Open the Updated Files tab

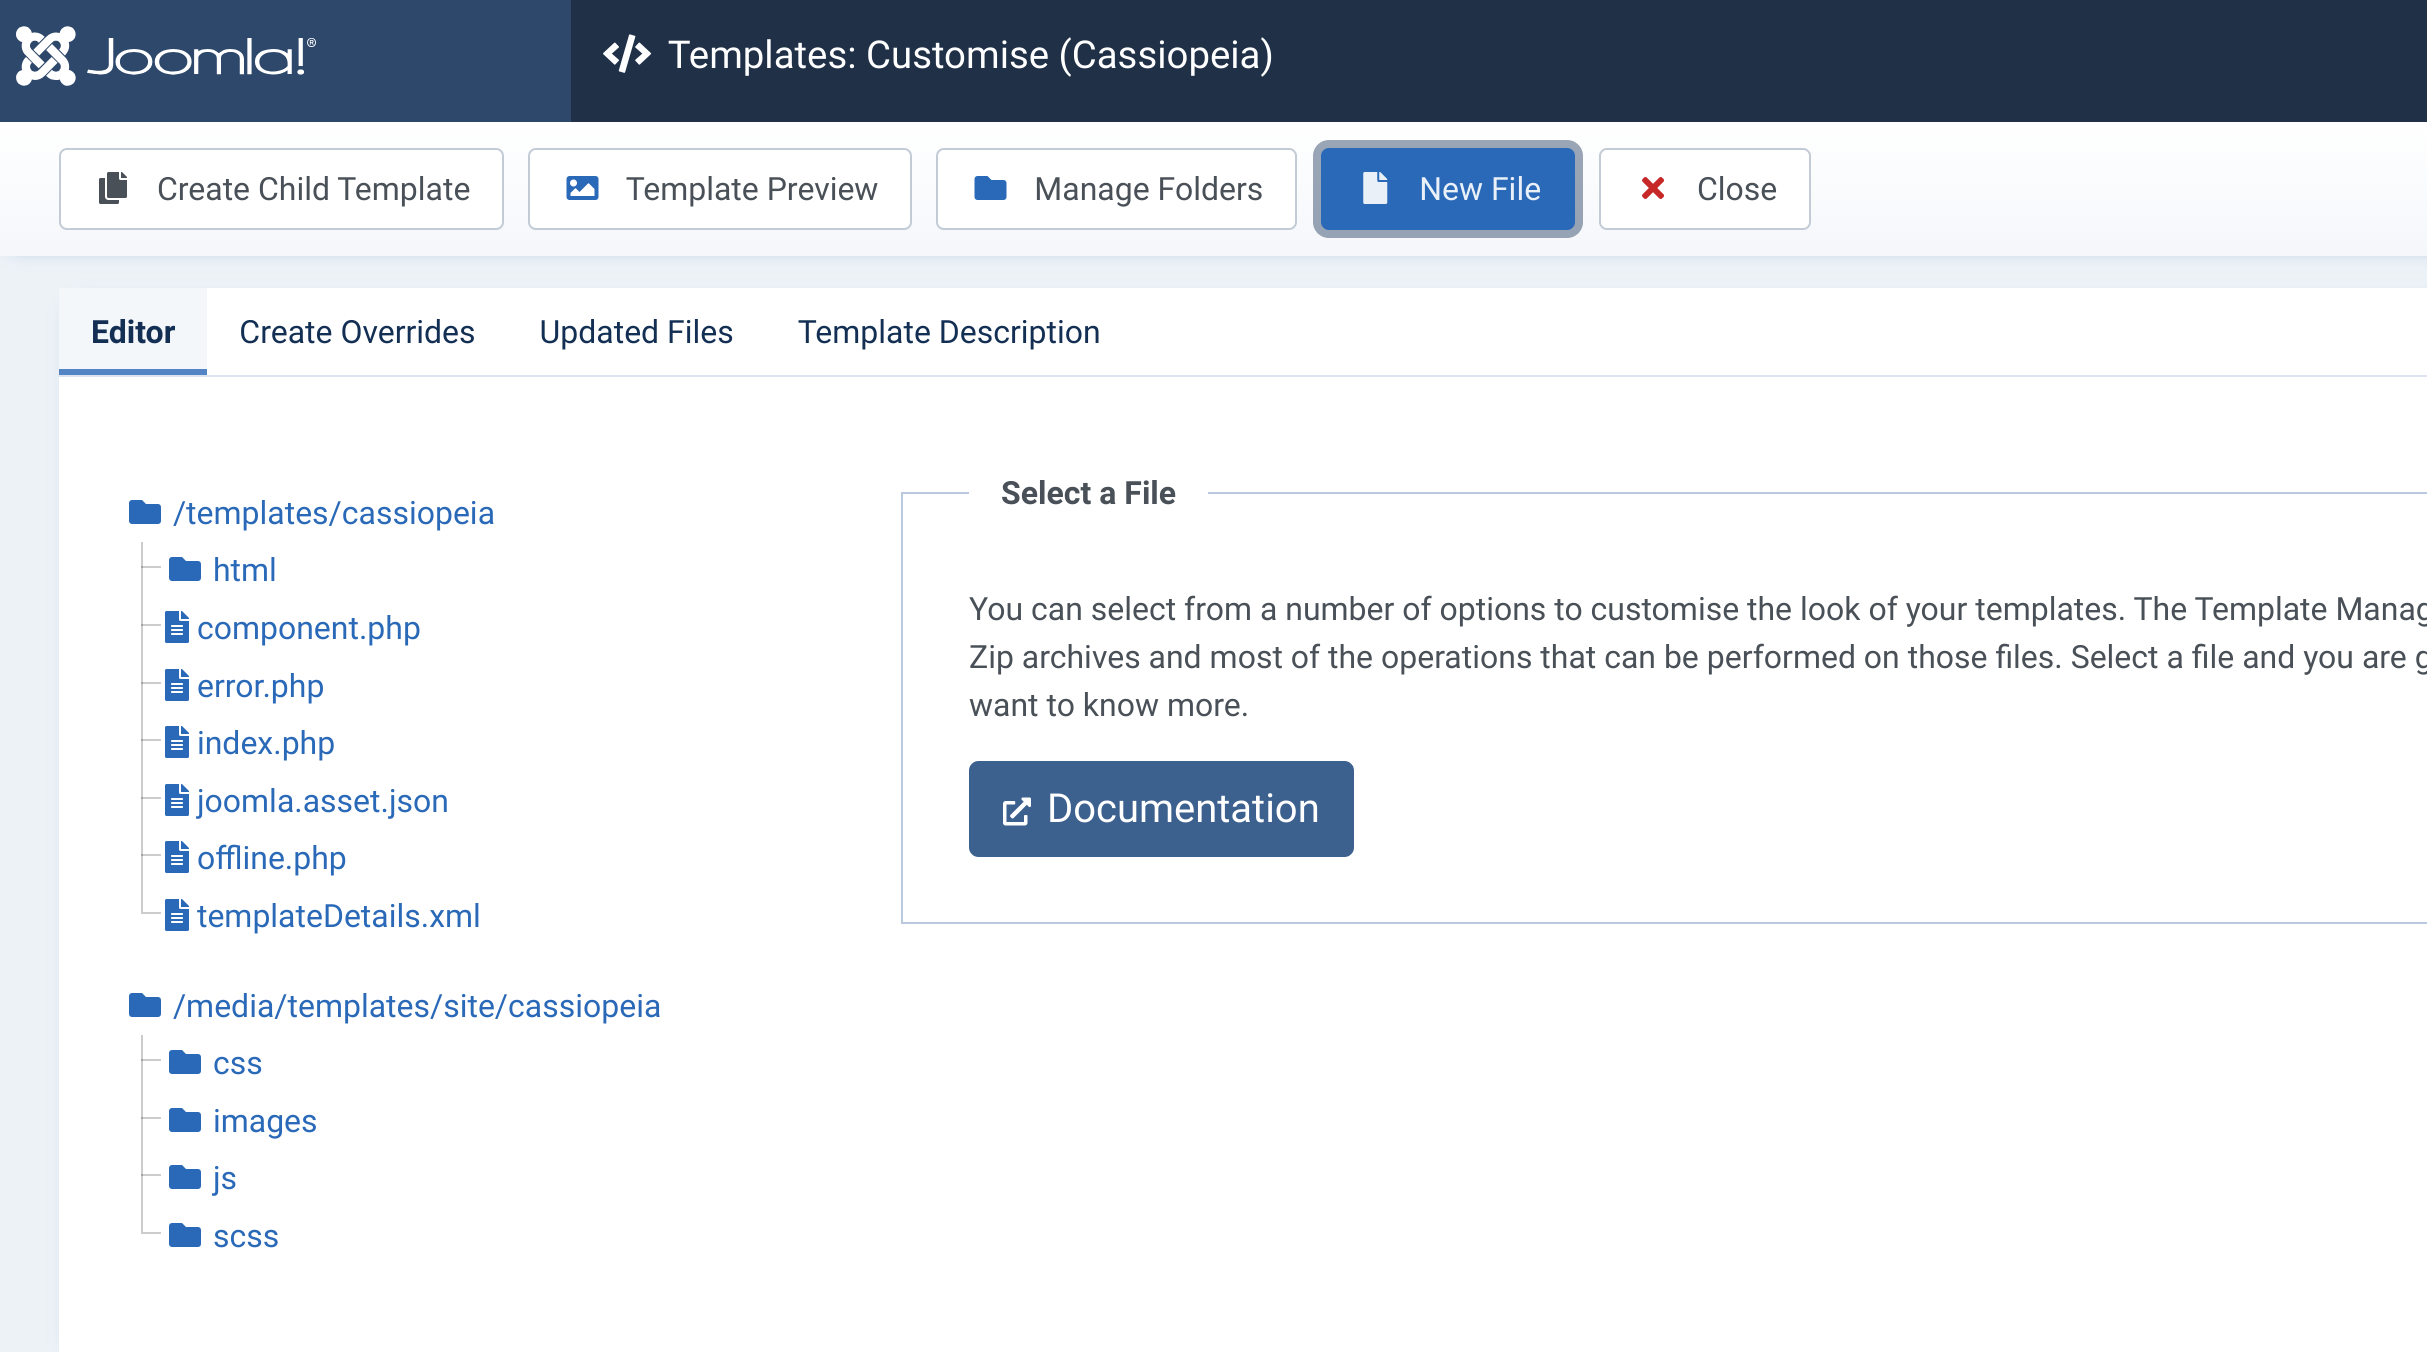click(x=636, y=332)
